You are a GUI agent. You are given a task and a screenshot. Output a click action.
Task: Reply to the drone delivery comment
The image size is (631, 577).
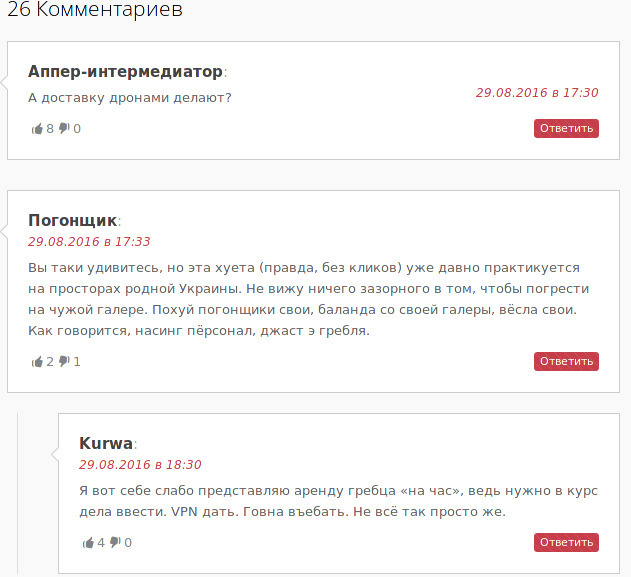pyautogui.click(x=566, y=128)
